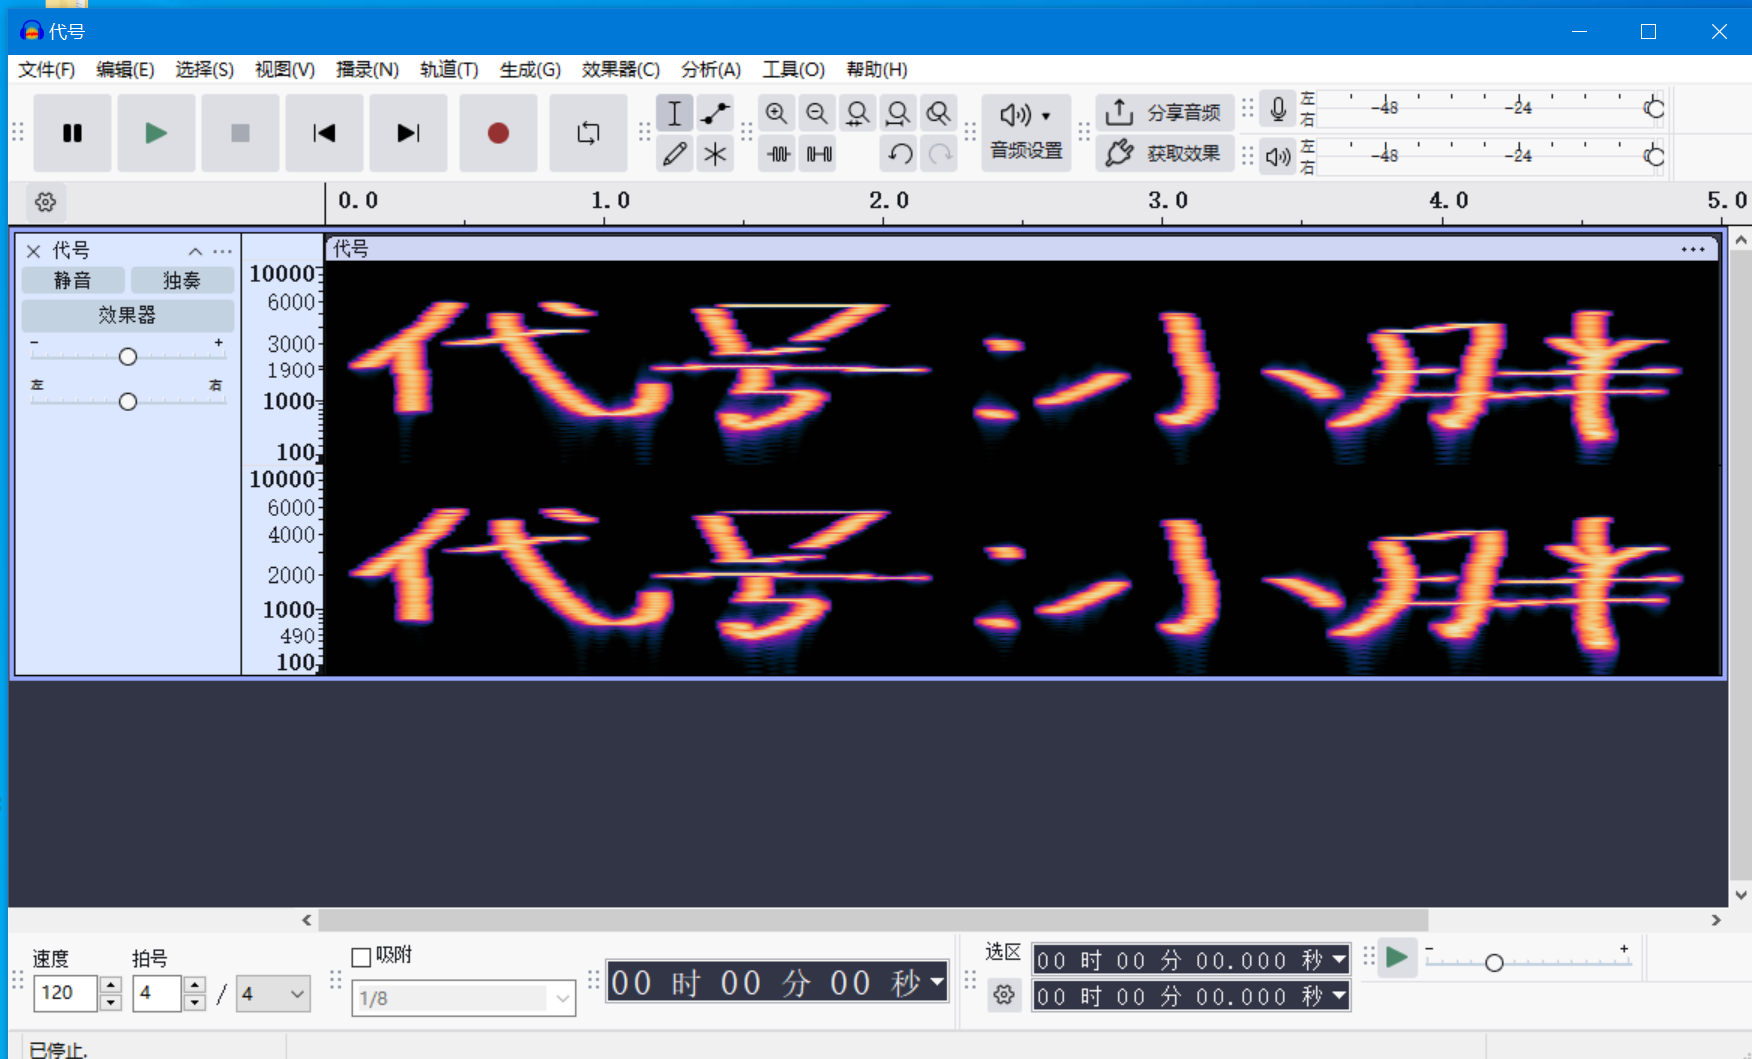Mute the track with 静音
This screenshot has height=1059, width=1752.
[73, 280]
